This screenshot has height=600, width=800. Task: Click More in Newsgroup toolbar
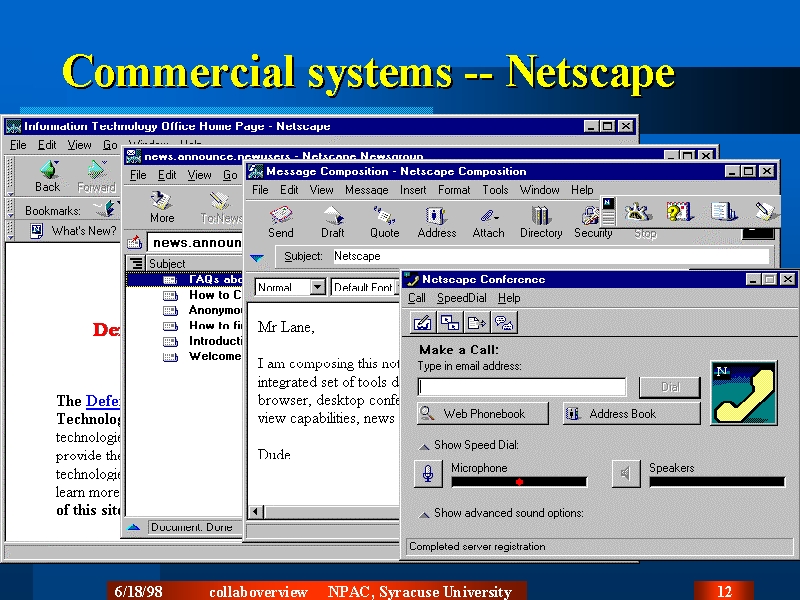[162, 207]
